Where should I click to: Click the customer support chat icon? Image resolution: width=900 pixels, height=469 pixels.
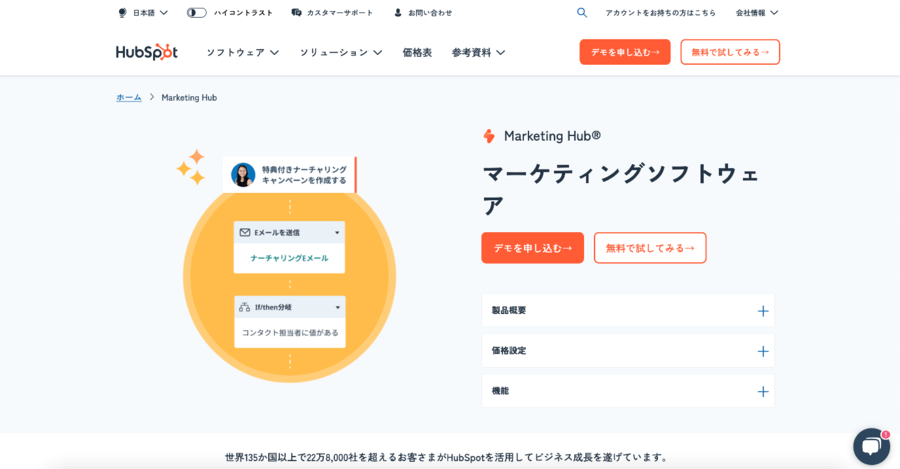296,13
